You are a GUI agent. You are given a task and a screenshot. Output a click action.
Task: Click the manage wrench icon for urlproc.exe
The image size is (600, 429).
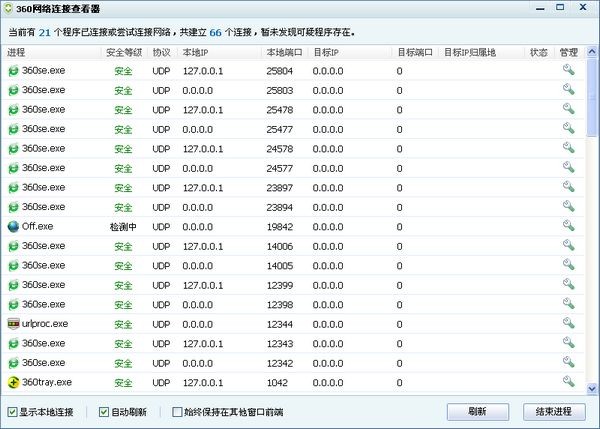[x=568, y=324]
